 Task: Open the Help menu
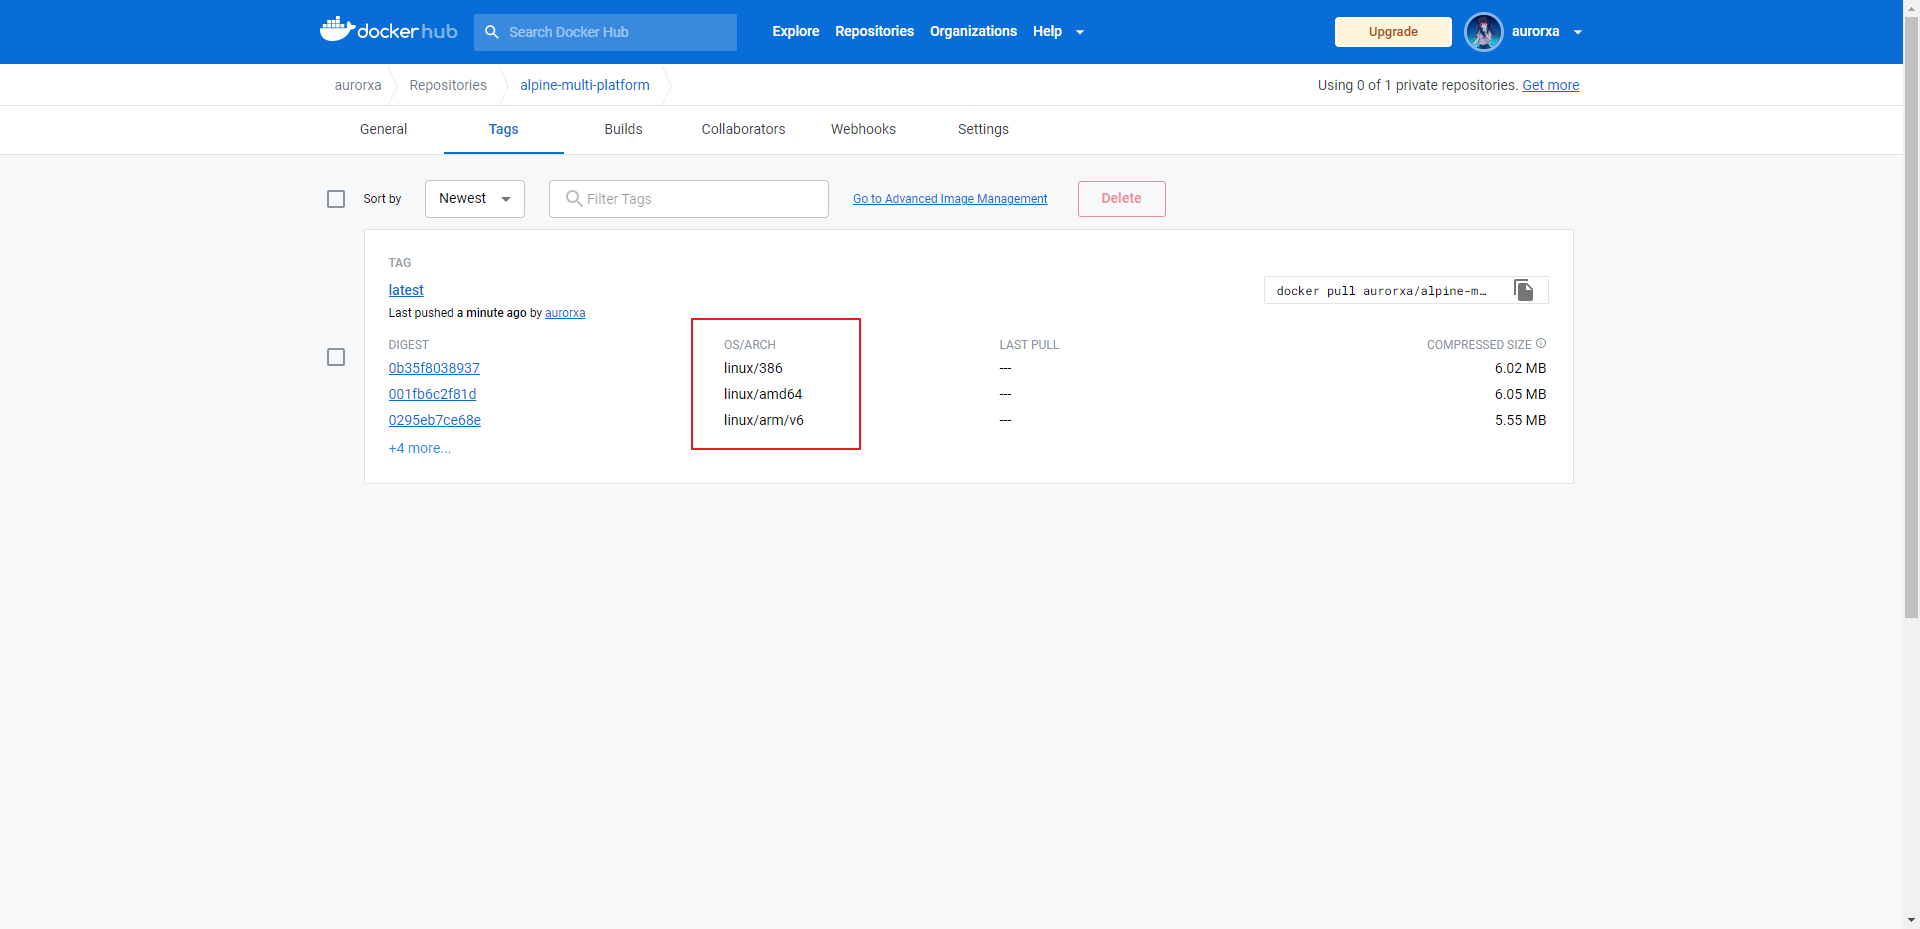pos(1047,31)
